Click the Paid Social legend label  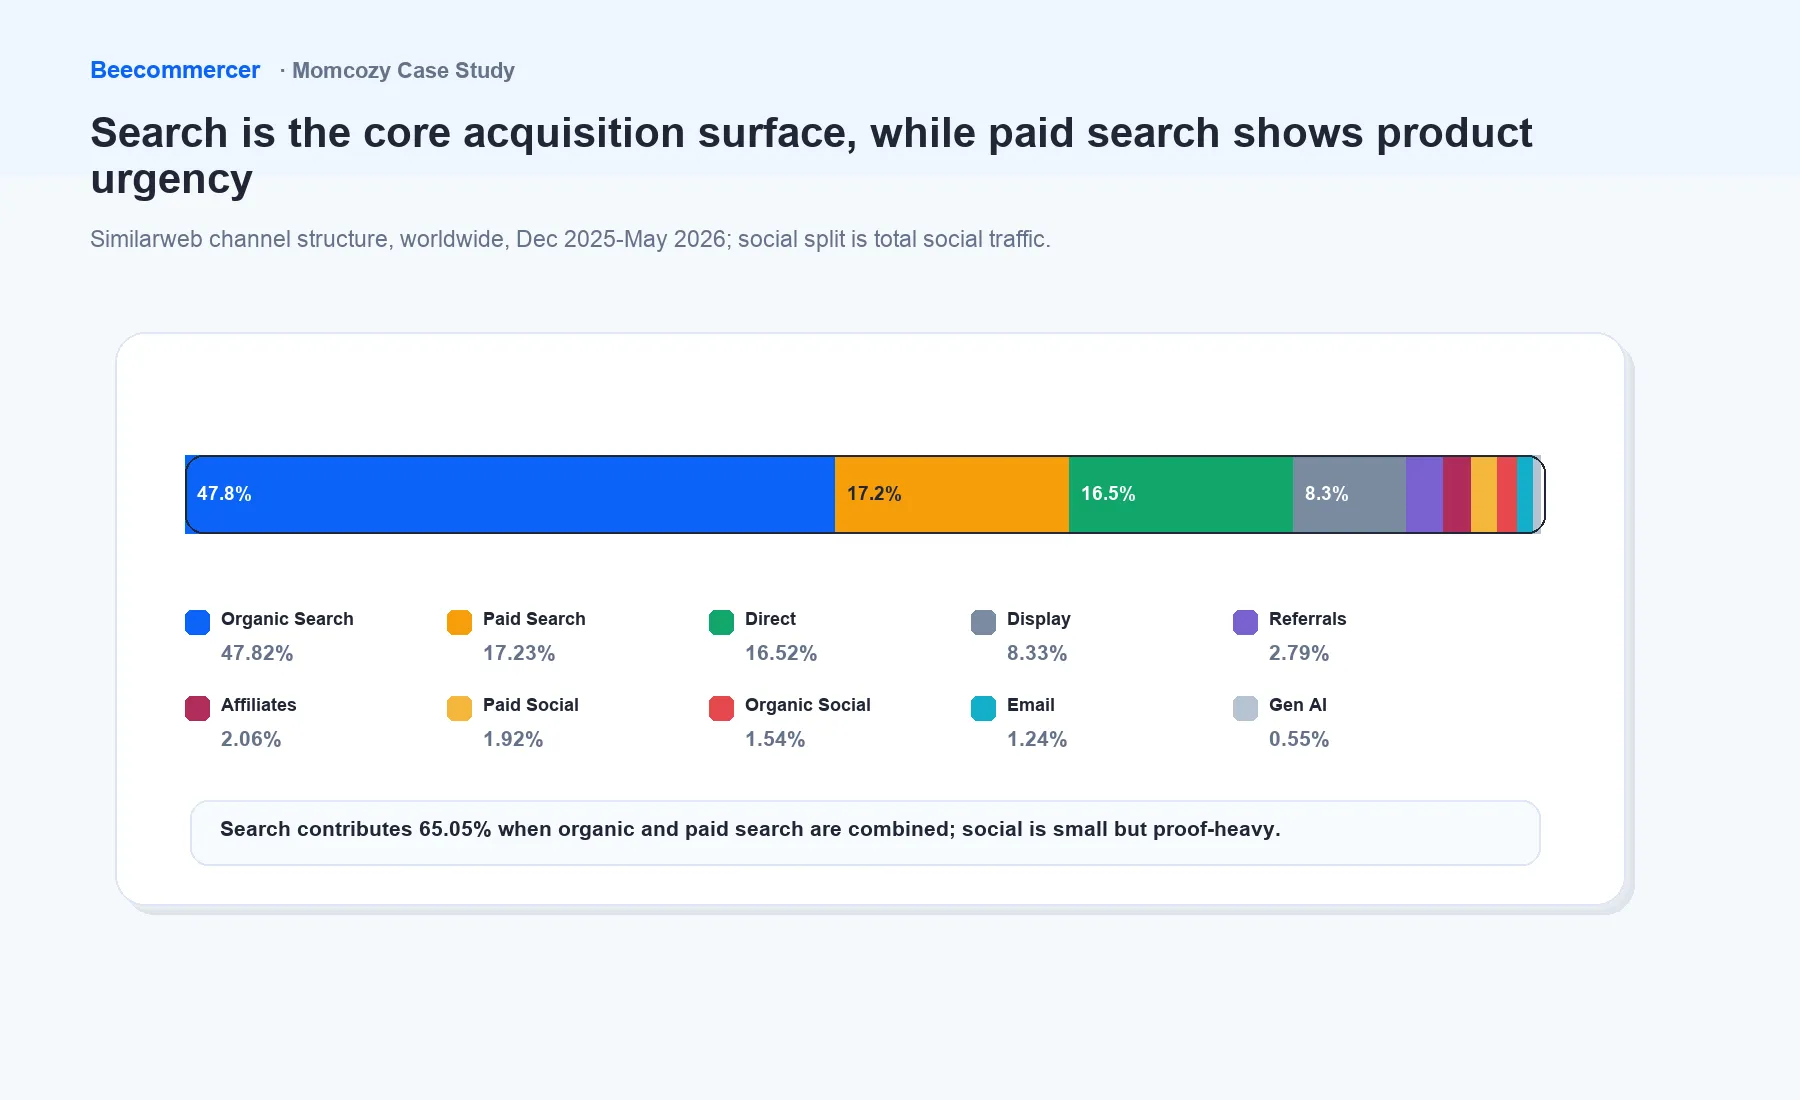coord(531,705)
